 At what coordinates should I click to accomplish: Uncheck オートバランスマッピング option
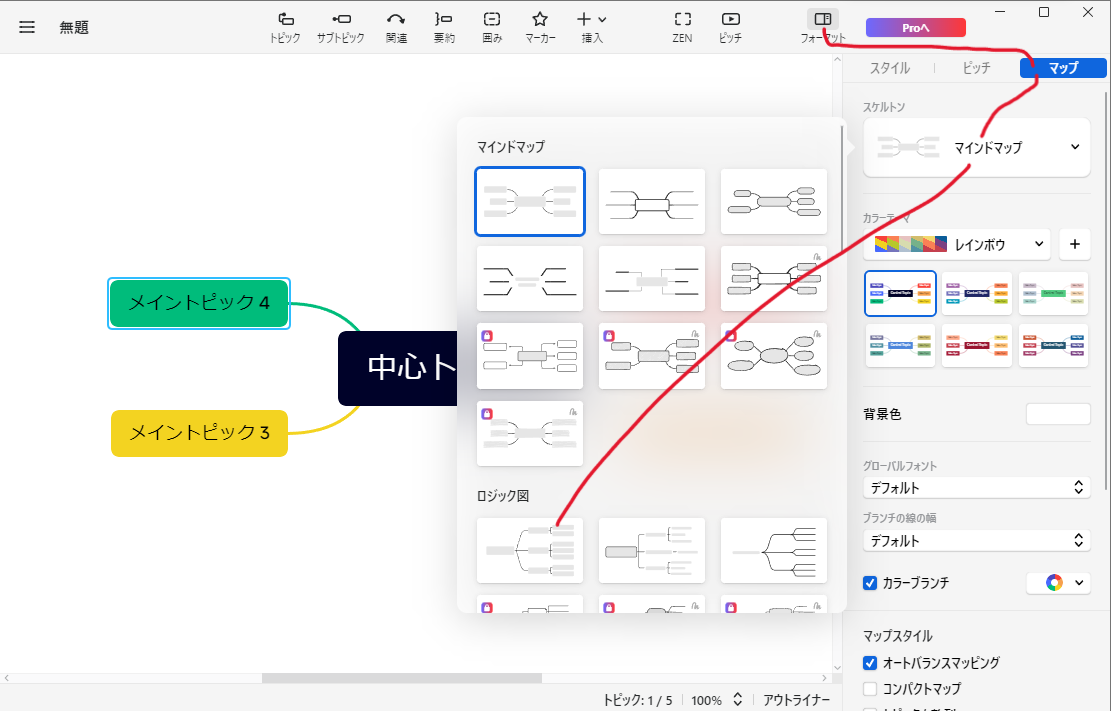(870, 663)
